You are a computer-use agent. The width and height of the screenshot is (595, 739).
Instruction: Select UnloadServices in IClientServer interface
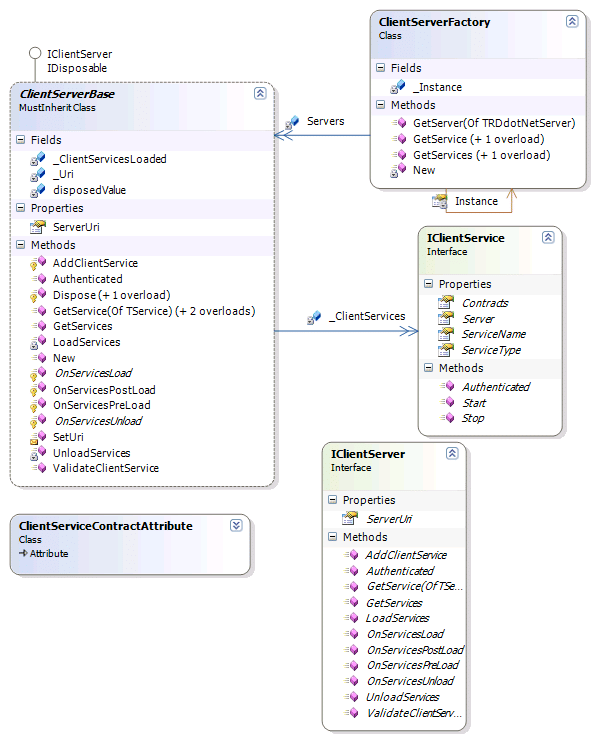[402, 697]
